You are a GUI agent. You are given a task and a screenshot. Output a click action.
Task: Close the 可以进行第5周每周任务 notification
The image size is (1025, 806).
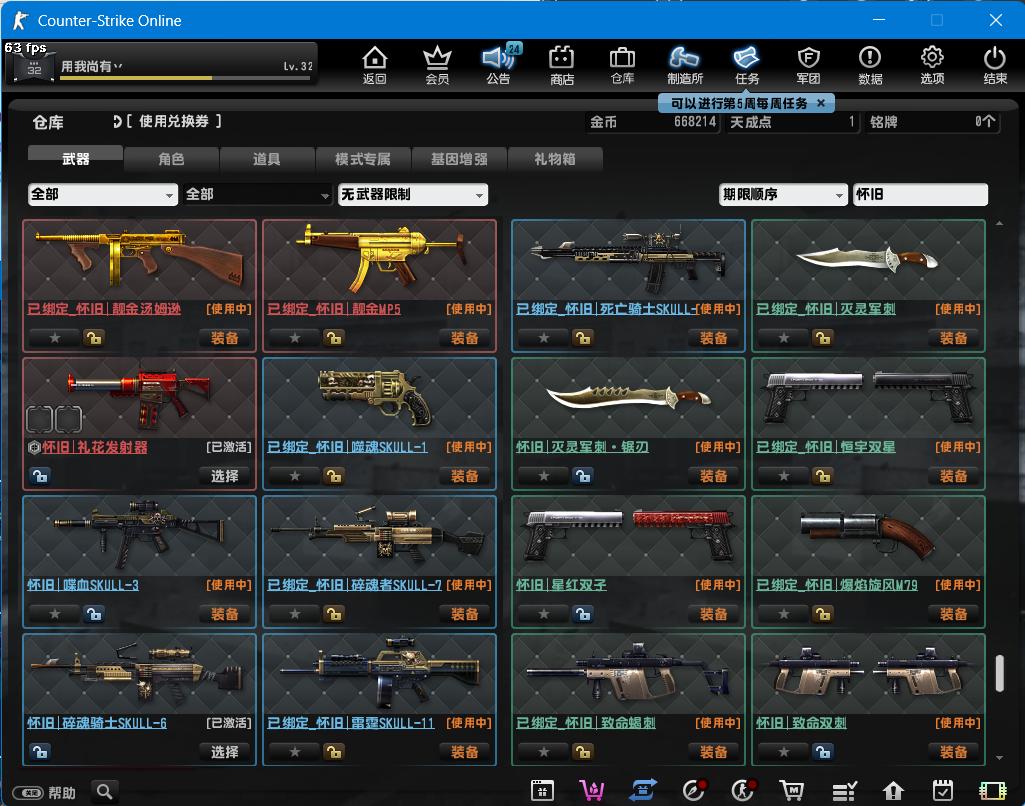click(x=821, y=103)
